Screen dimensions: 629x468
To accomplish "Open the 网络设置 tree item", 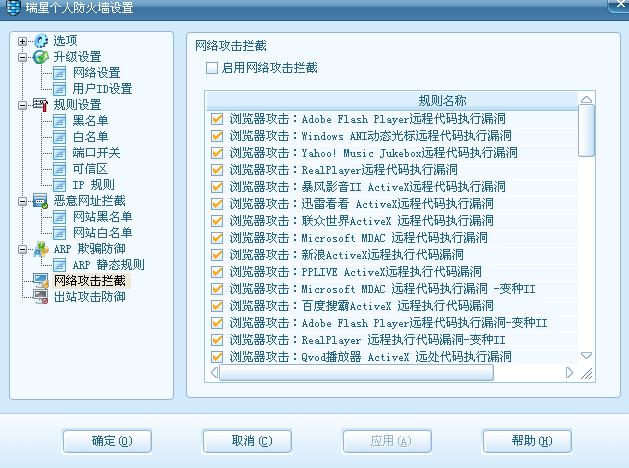I will (97, 73).
